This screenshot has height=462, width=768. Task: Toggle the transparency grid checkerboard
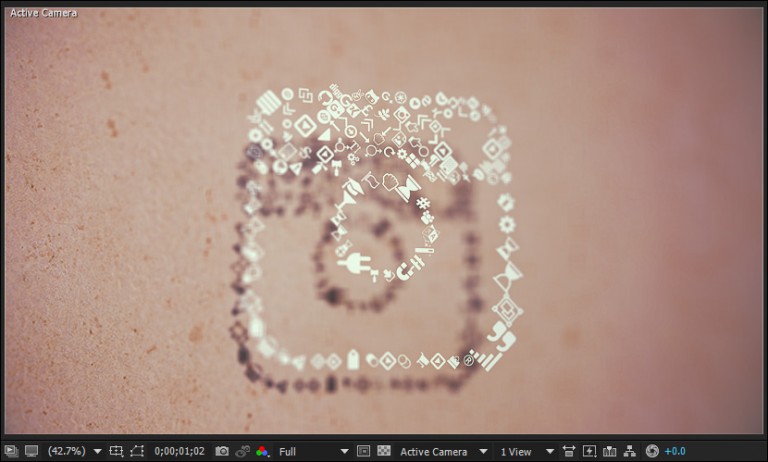click(383, 452)
